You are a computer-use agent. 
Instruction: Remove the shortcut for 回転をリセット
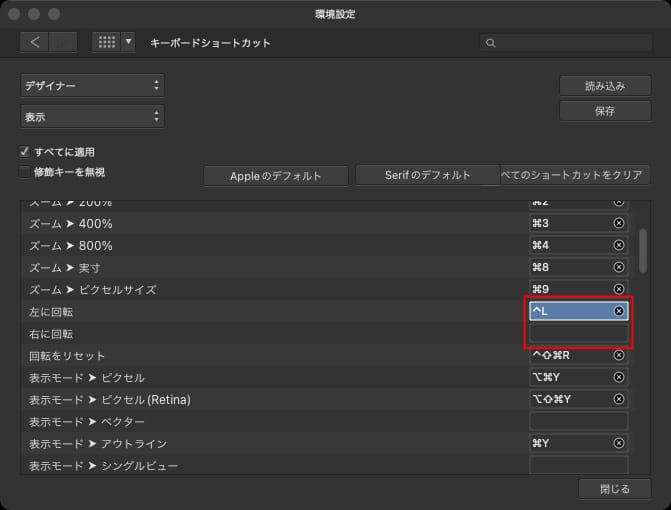pyautogui.click(x=618, y=355)
